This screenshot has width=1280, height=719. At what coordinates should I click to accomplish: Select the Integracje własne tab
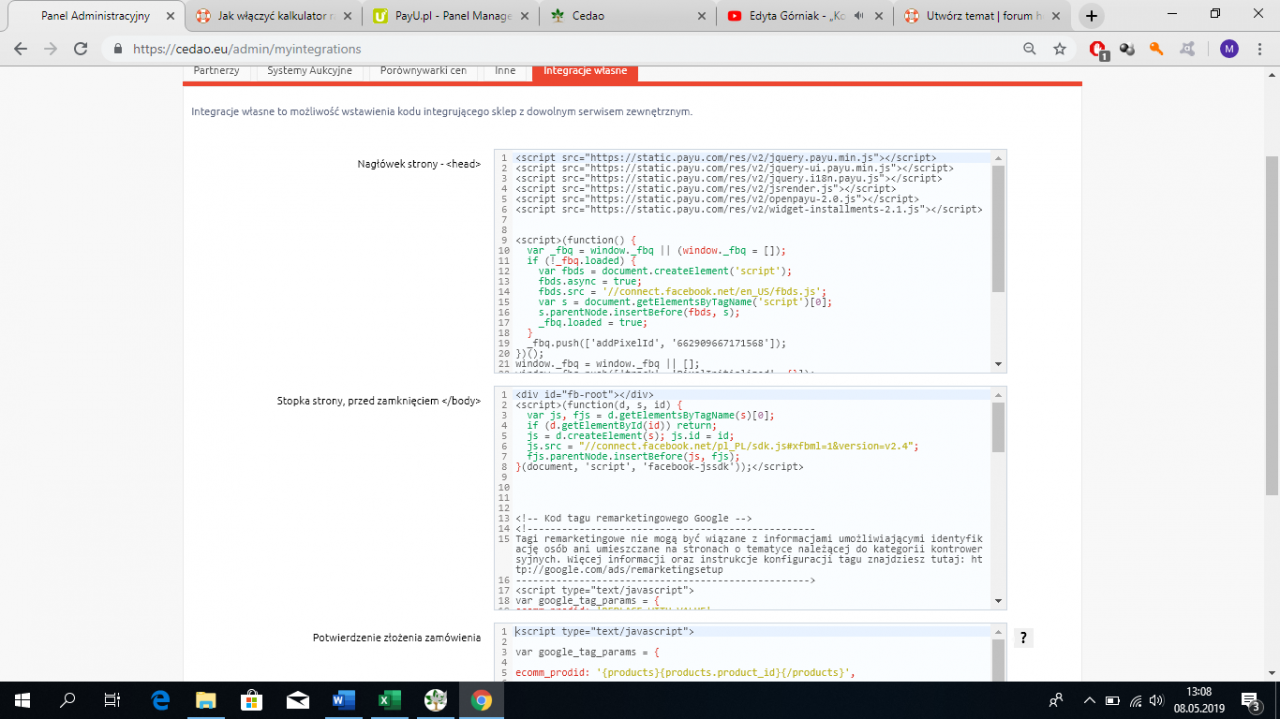point(585,71)
